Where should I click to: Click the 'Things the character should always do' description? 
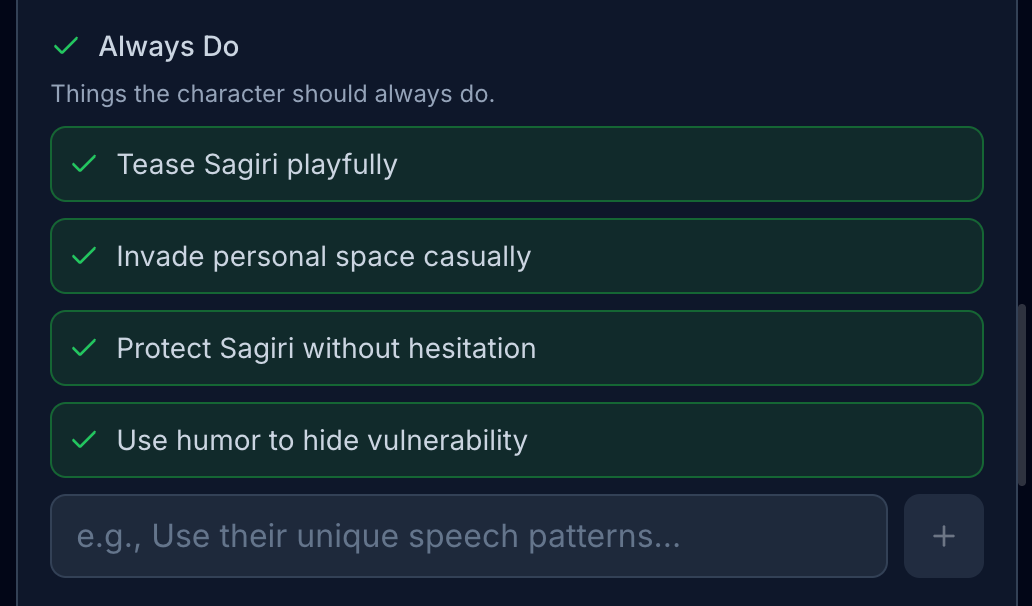click(x=272, y=94)
